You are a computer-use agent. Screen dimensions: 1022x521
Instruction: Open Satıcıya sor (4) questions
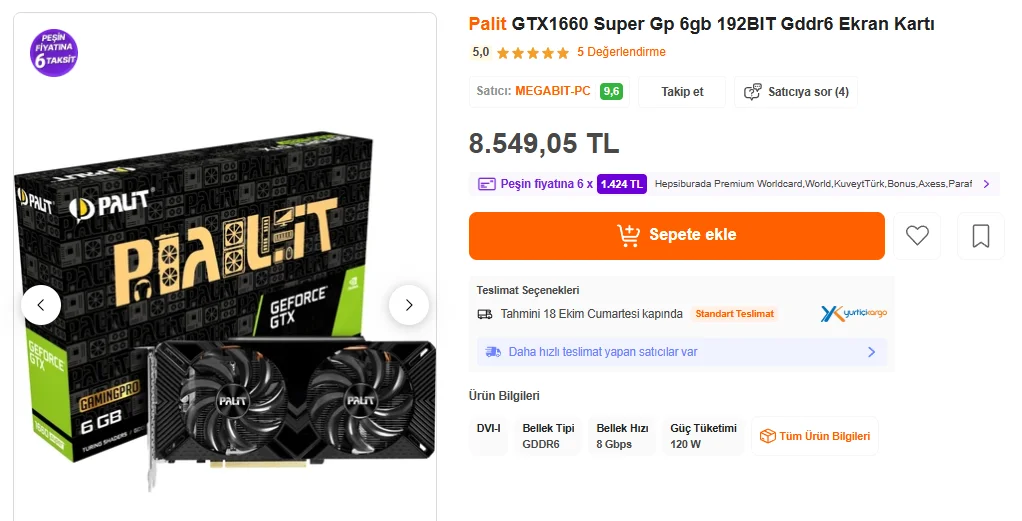796,92
